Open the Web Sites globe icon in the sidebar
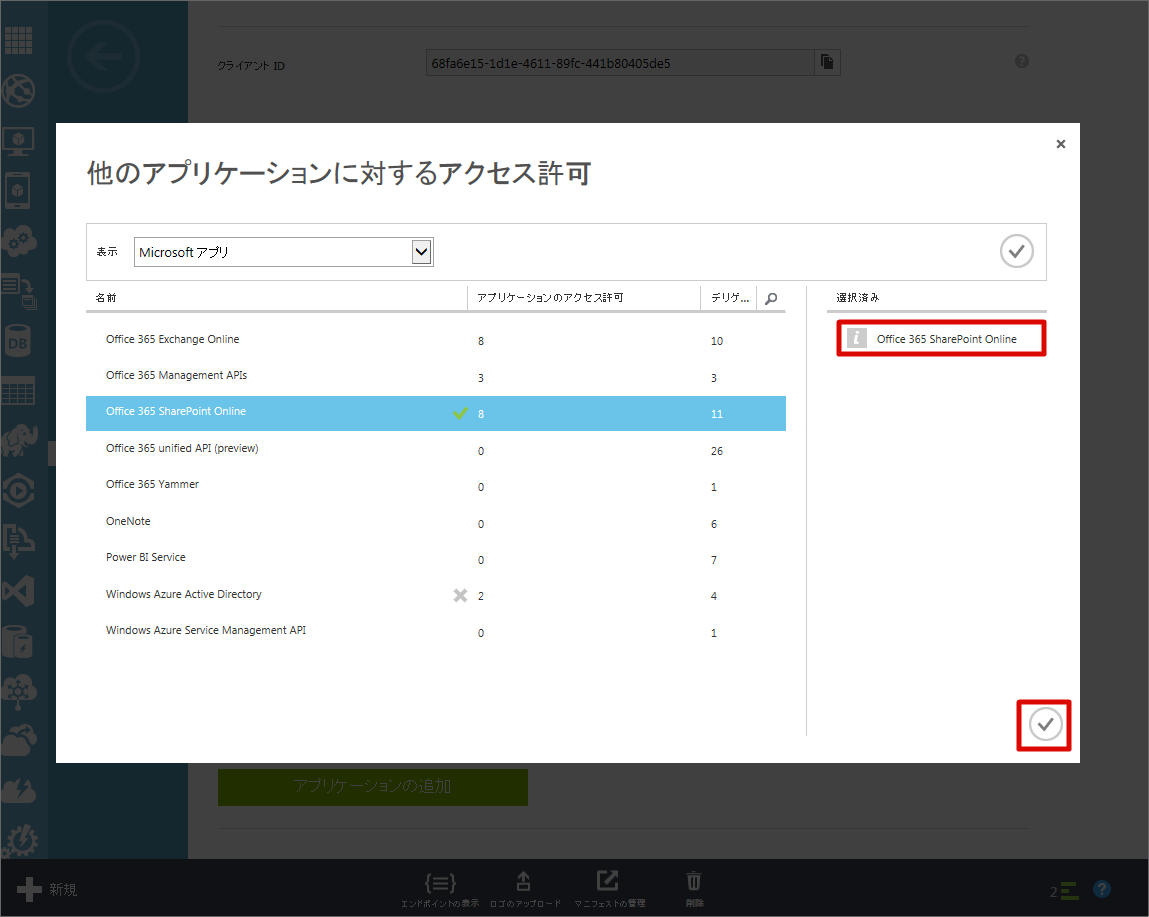This screenshot has width=1149, height=917. (18, 91)
